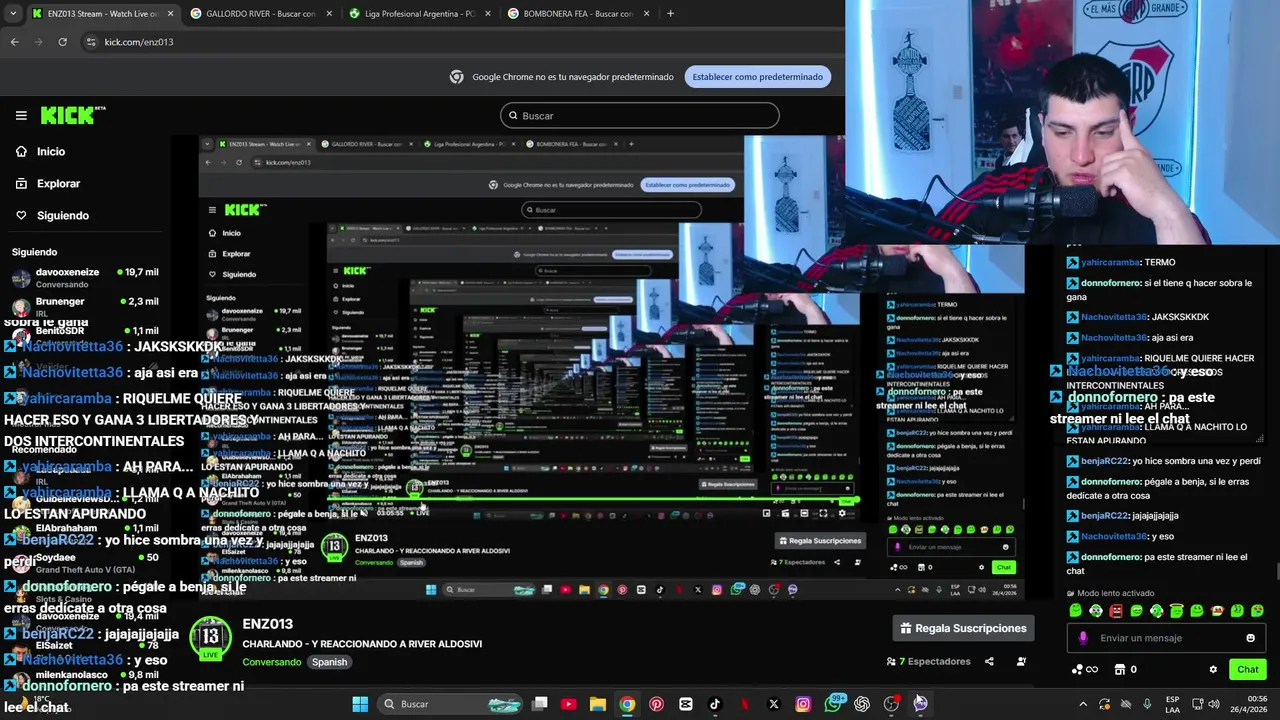Open the chat emoji picker
1280x720 pixels.
pyautogui.click(x=1250, y=638)
